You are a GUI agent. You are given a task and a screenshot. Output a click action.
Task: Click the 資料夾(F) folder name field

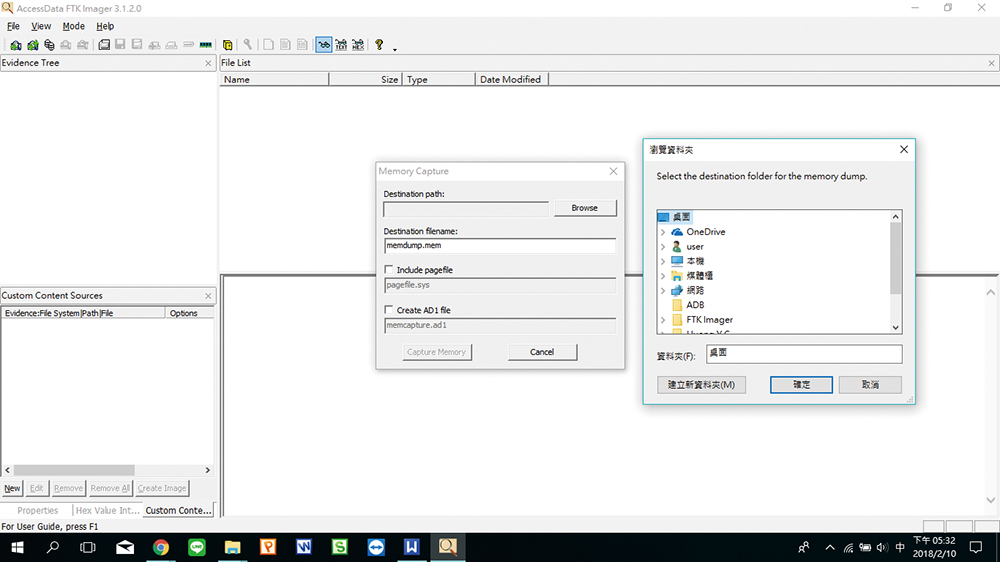[x=804, y=354]
